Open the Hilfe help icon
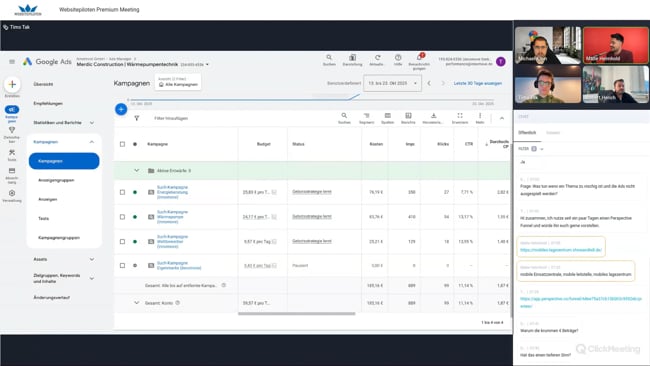The image size is (650, 366). [398, 58]
